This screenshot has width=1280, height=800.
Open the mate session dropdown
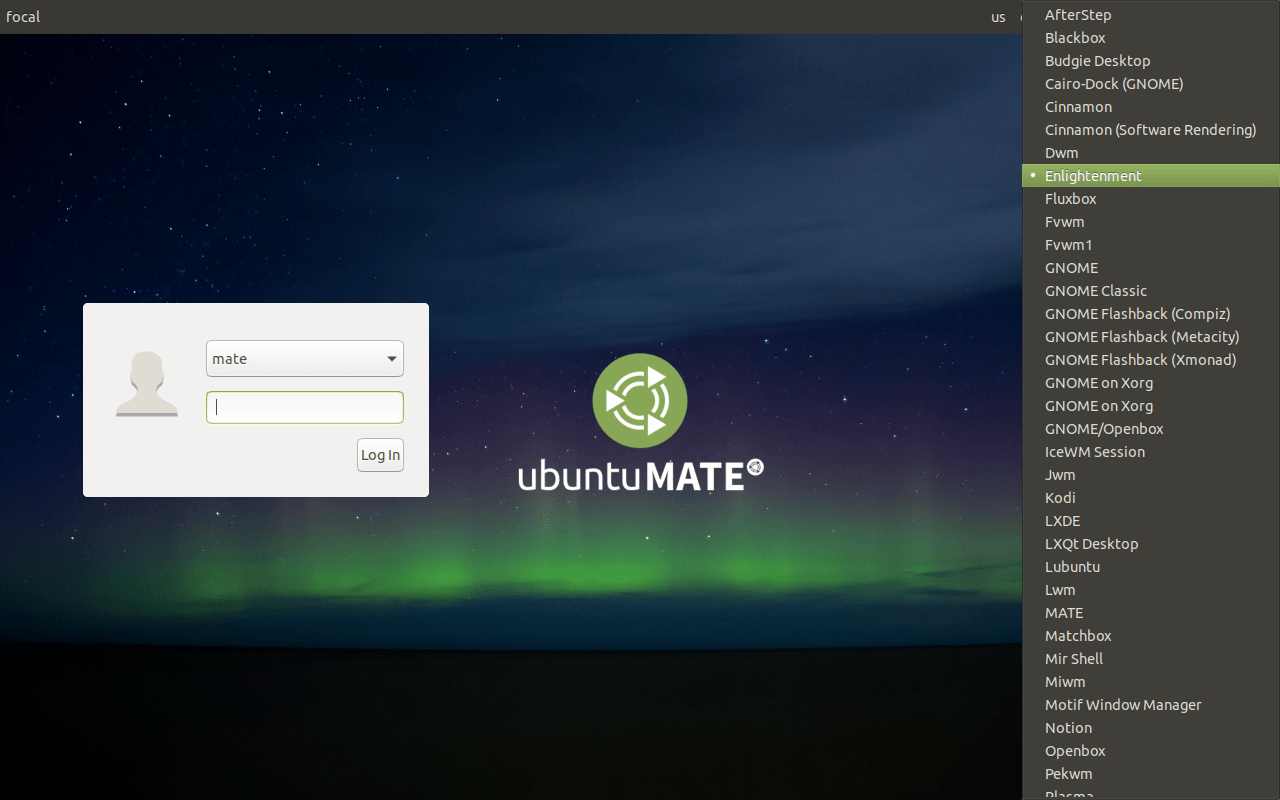304,358
